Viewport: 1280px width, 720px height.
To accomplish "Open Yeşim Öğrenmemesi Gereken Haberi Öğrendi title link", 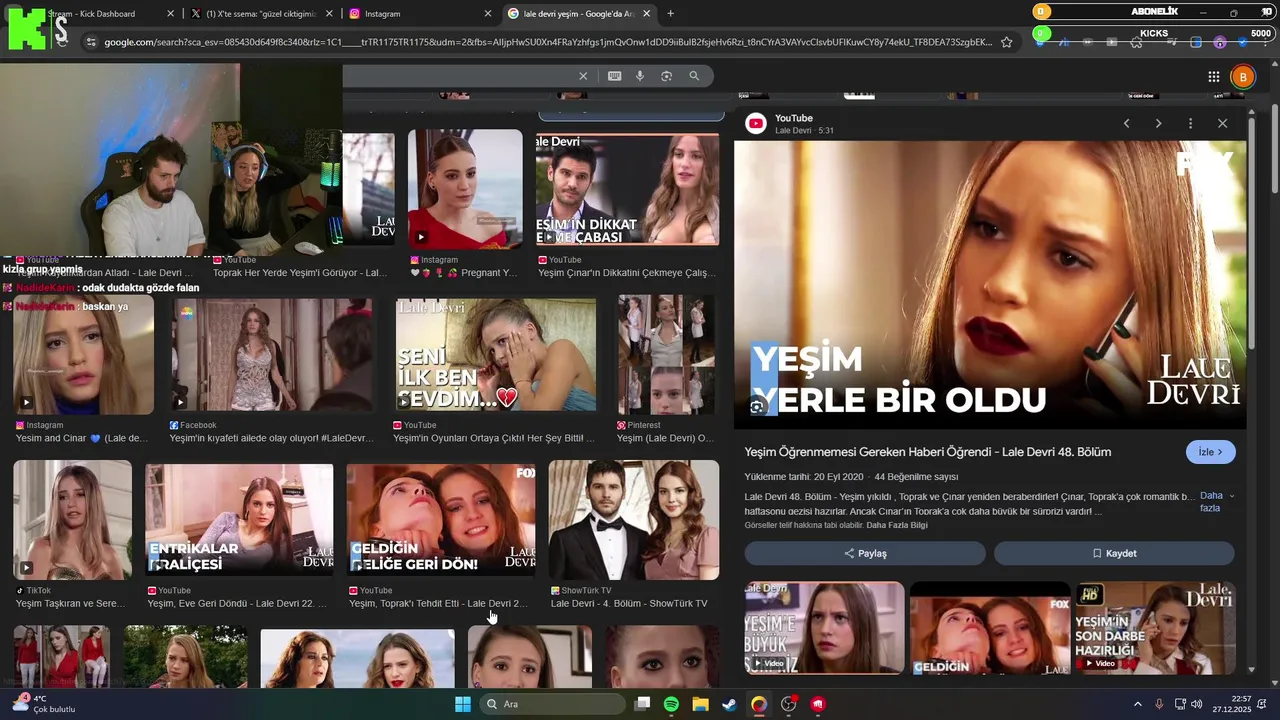I will [927, 452].
